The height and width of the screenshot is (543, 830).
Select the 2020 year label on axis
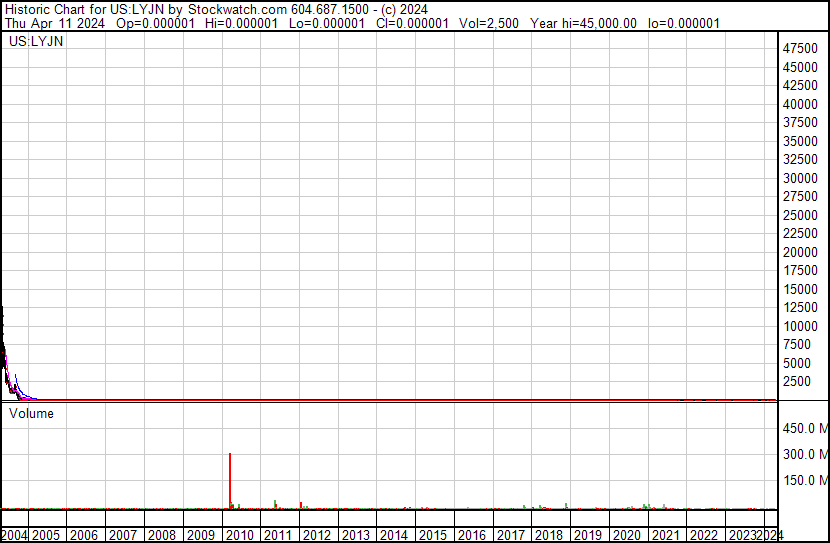627,535
